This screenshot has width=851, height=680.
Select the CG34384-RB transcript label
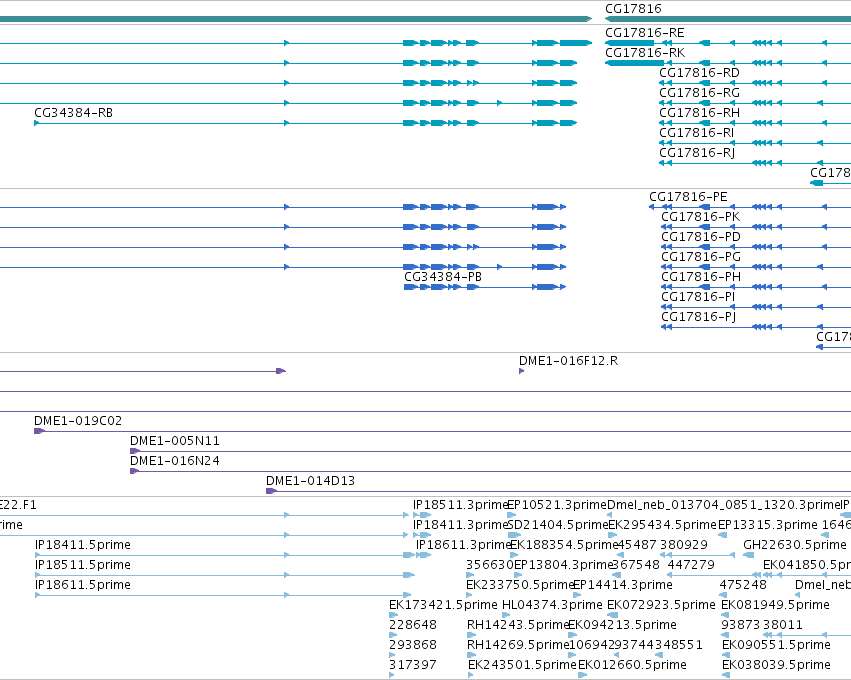[73, 113]
